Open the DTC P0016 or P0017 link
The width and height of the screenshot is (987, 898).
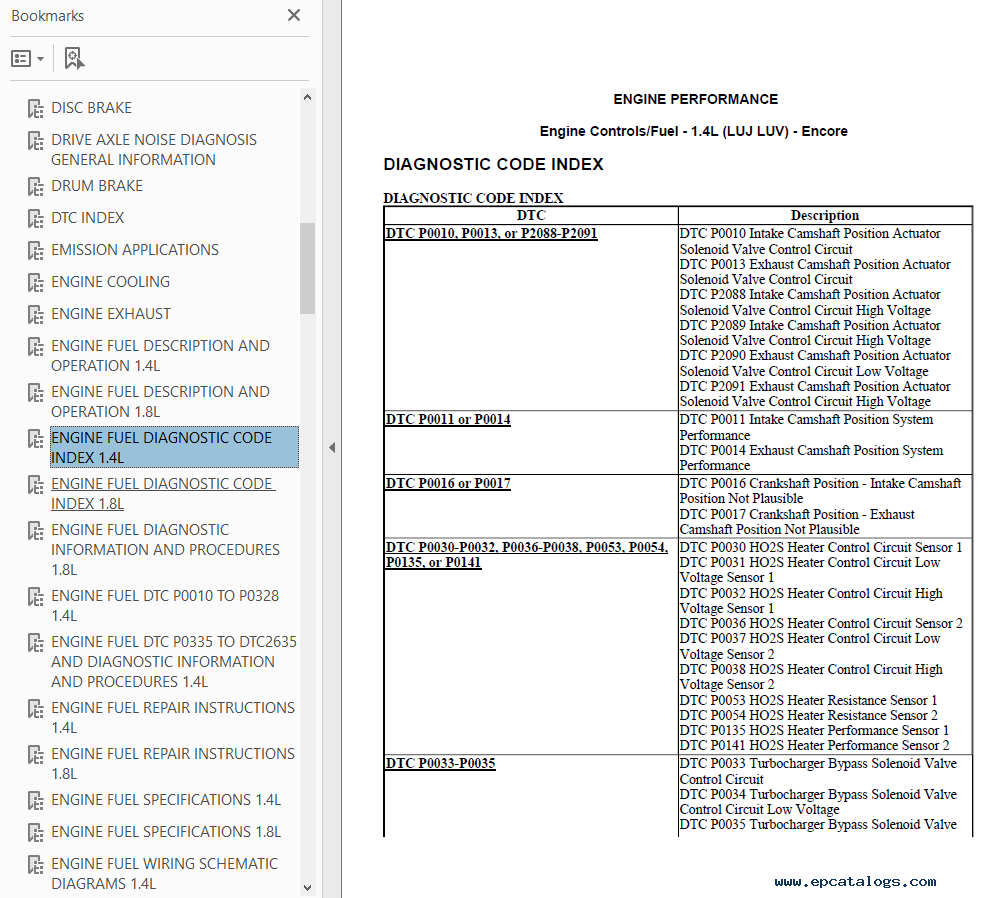coord(448,483)
